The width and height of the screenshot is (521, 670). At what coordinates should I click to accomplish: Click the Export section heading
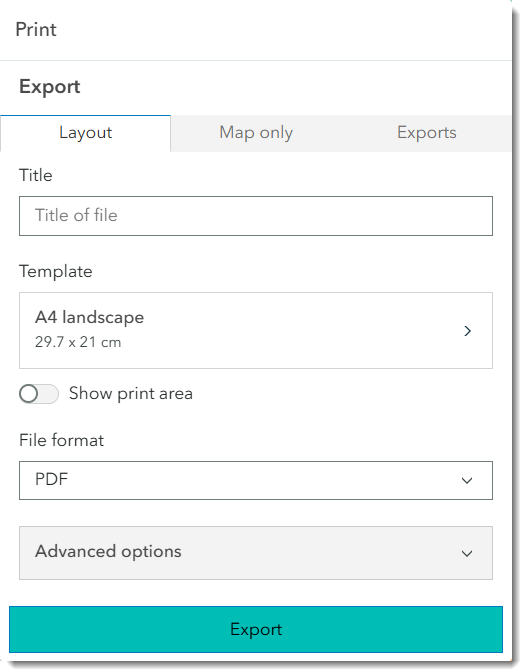click(x=50, y=87)
